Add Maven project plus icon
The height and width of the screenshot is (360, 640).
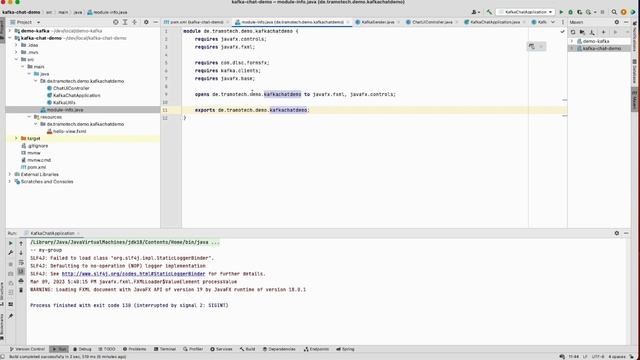tap(603, 32)
